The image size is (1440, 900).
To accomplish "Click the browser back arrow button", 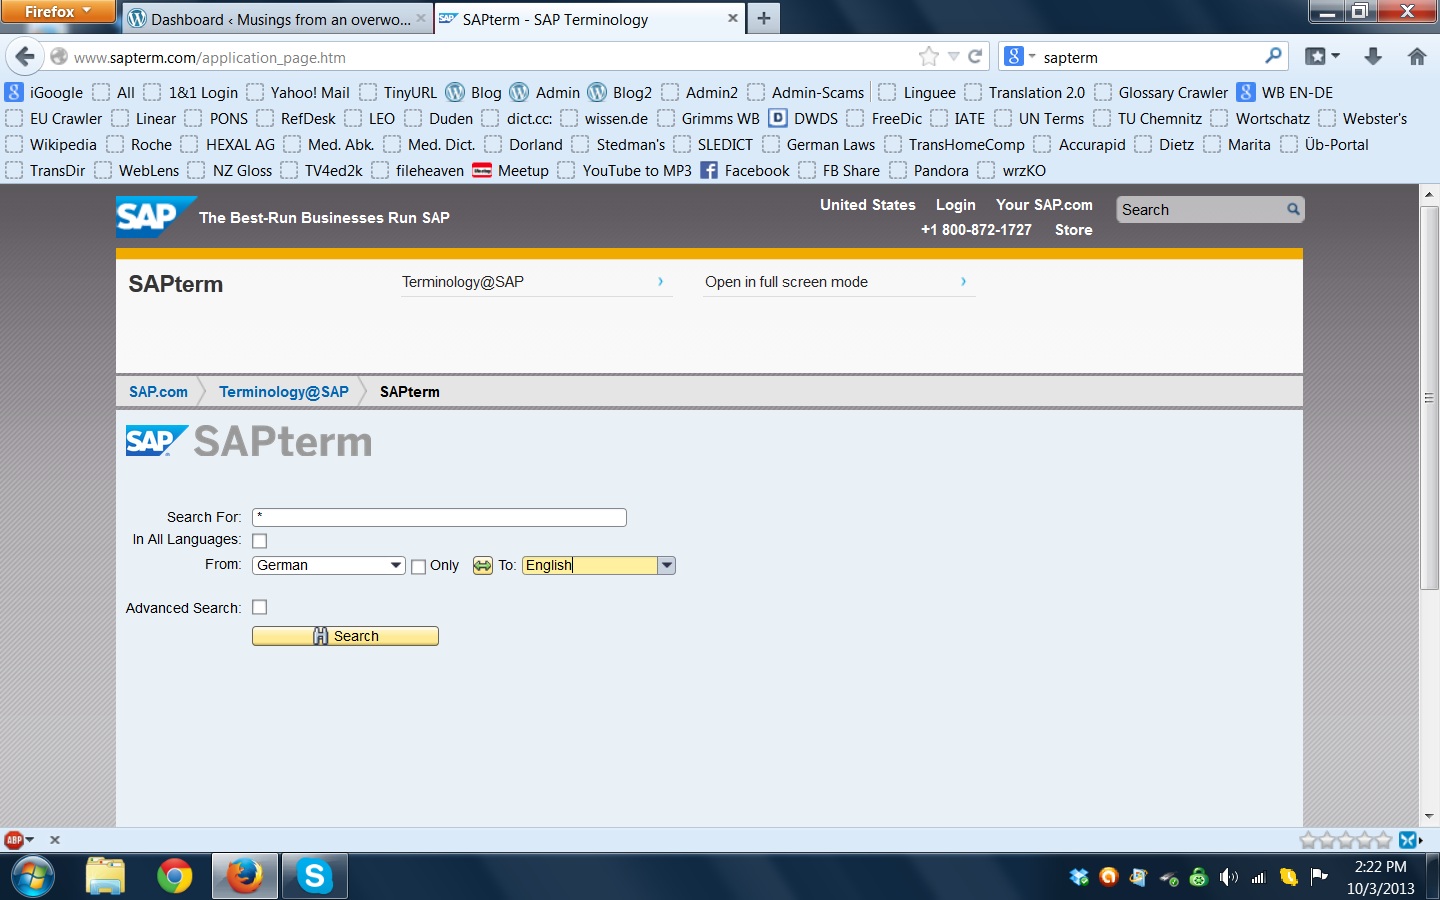I will 25,57.
